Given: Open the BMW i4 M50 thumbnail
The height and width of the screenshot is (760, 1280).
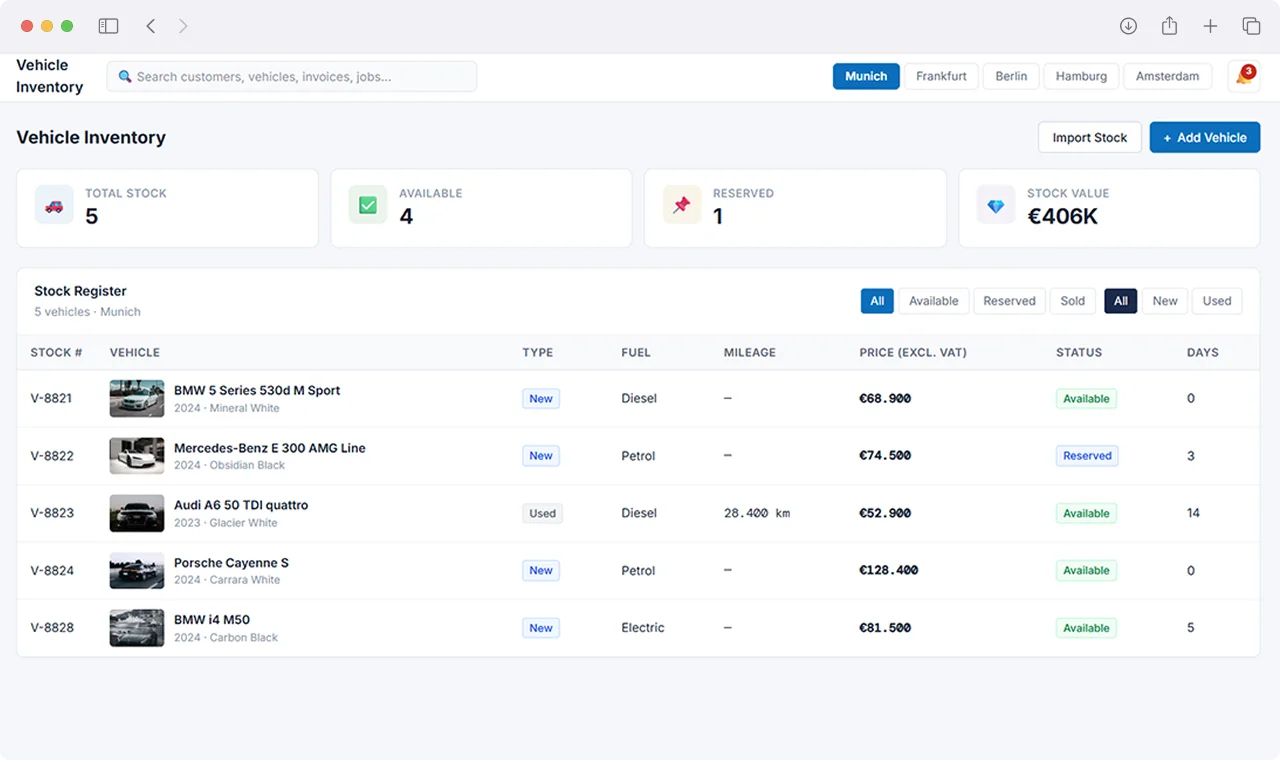Looking at the screenshot, I should point(137,628).
